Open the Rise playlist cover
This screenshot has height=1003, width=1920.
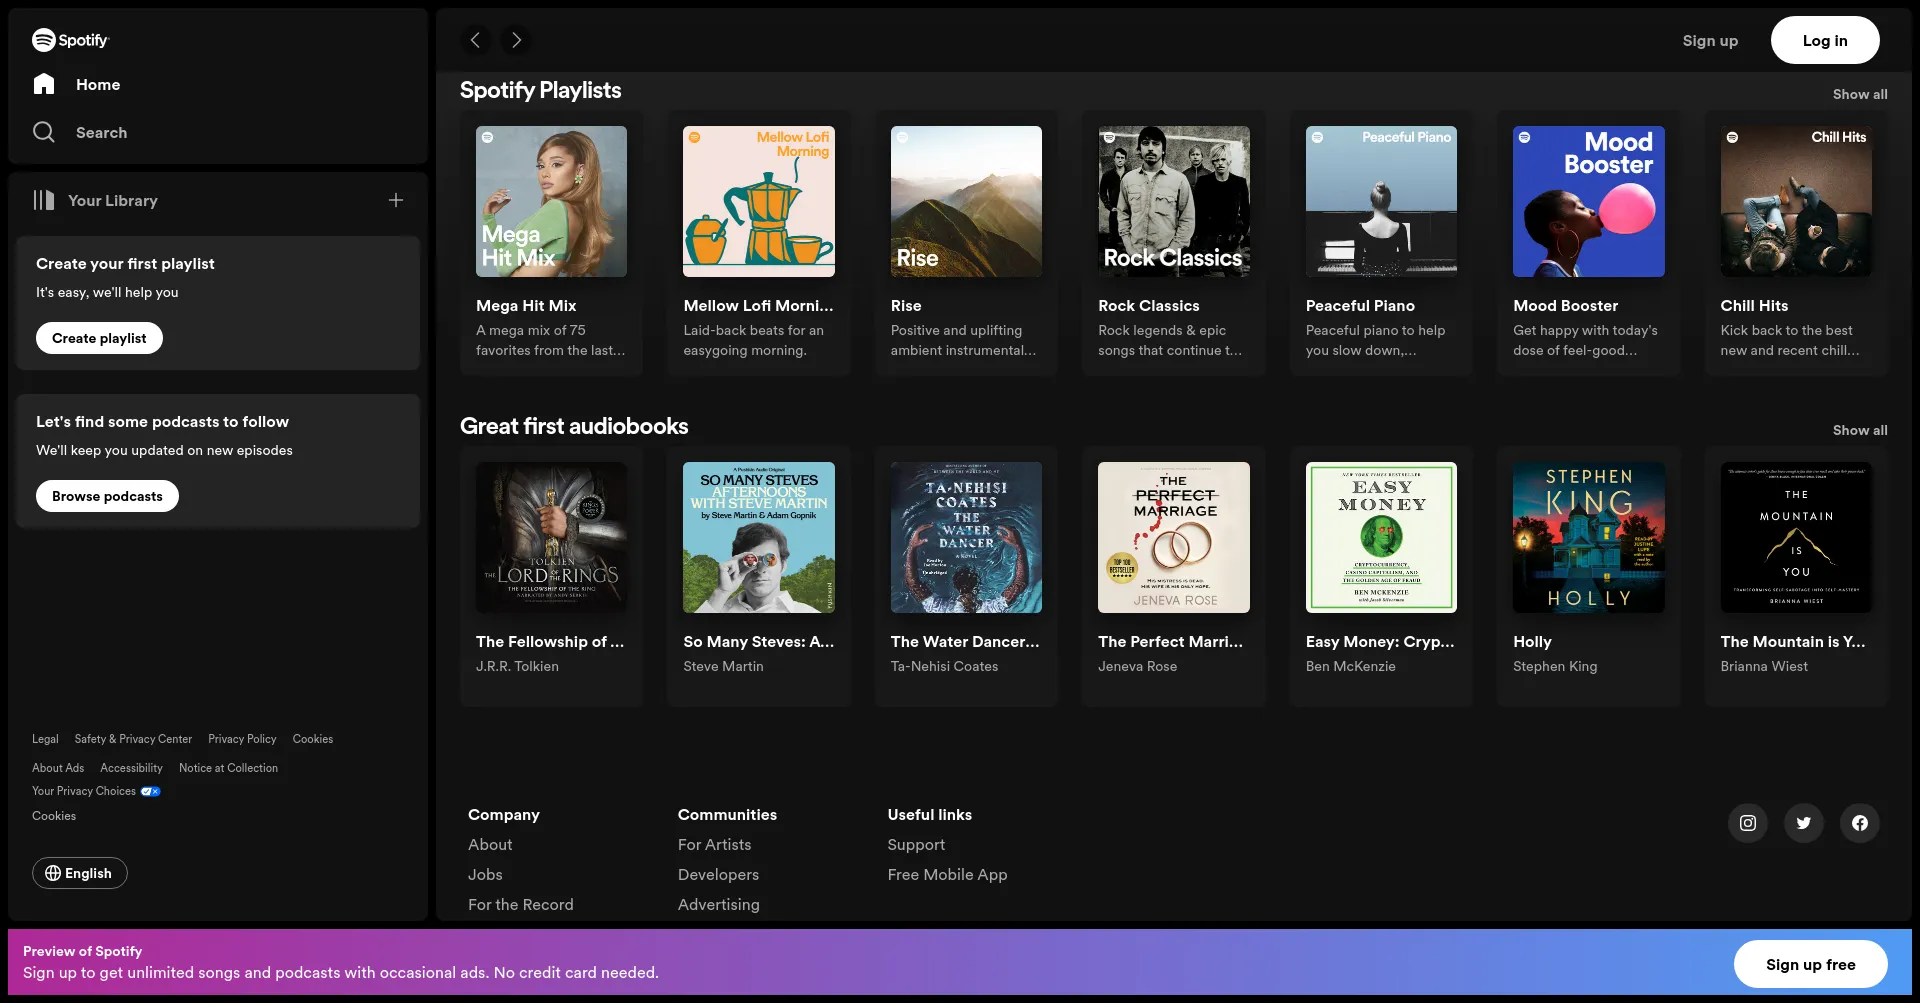(966, 201)
